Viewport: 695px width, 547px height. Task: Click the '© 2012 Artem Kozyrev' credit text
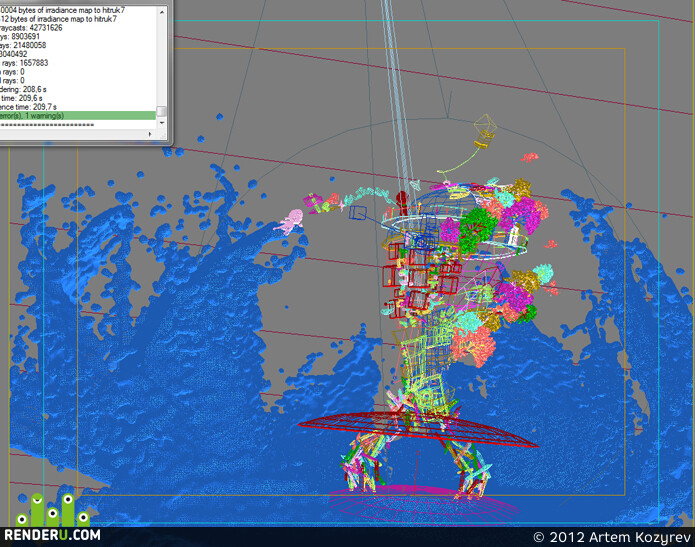[x=612, y=537]
